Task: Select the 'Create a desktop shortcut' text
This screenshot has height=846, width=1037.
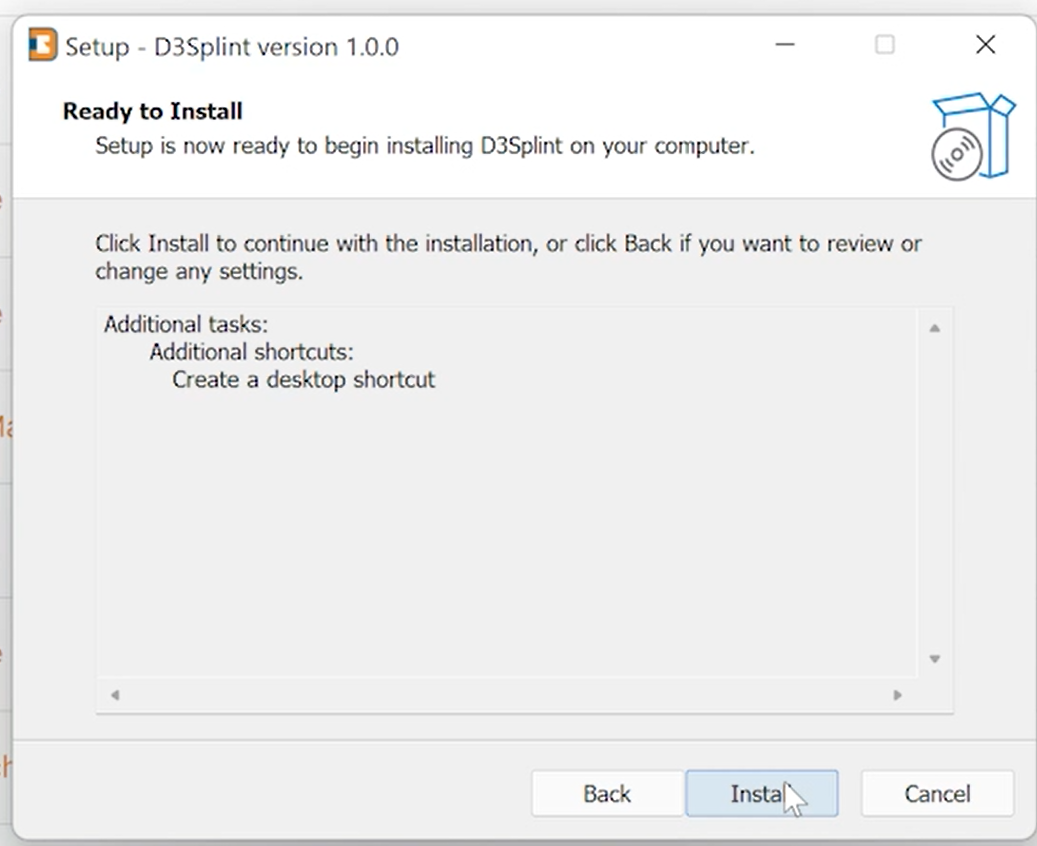Action: coord(304,380)
